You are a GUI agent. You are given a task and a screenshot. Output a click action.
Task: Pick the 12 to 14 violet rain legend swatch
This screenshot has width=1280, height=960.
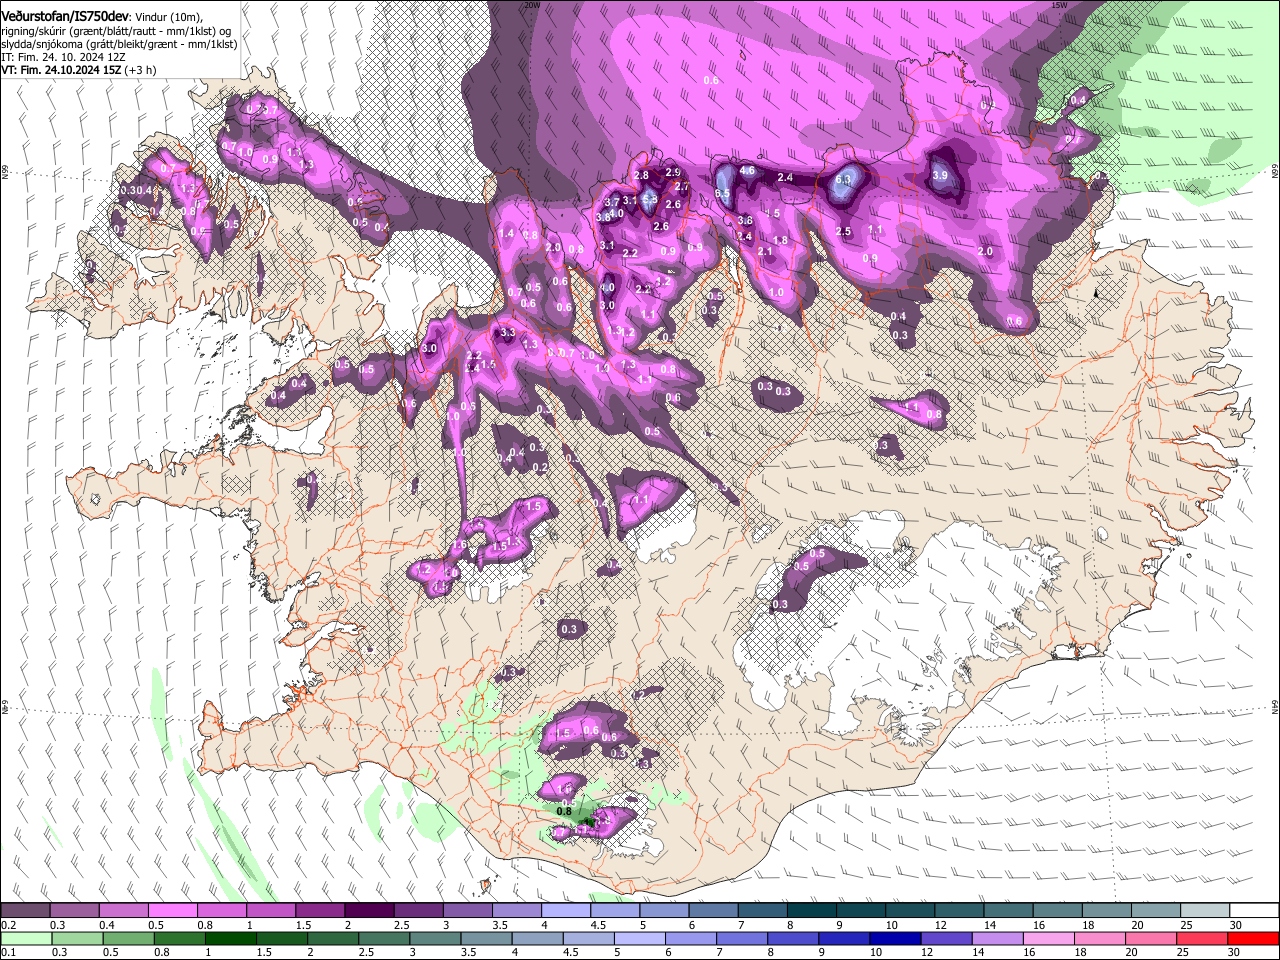click(945, 939)
